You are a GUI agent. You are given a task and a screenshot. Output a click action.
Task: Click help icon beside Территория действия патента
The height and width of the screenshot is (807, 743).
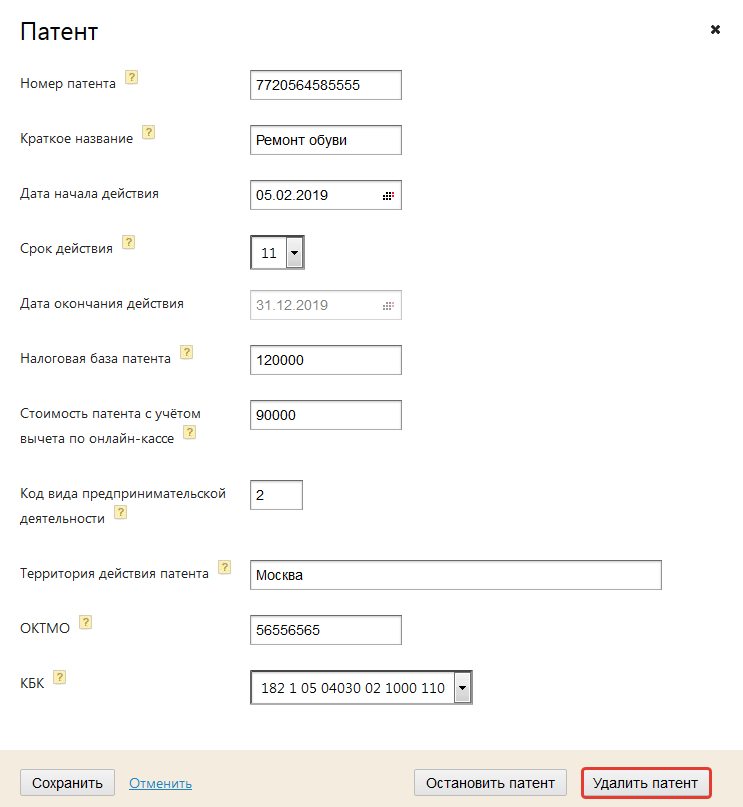tap(224, 568)
